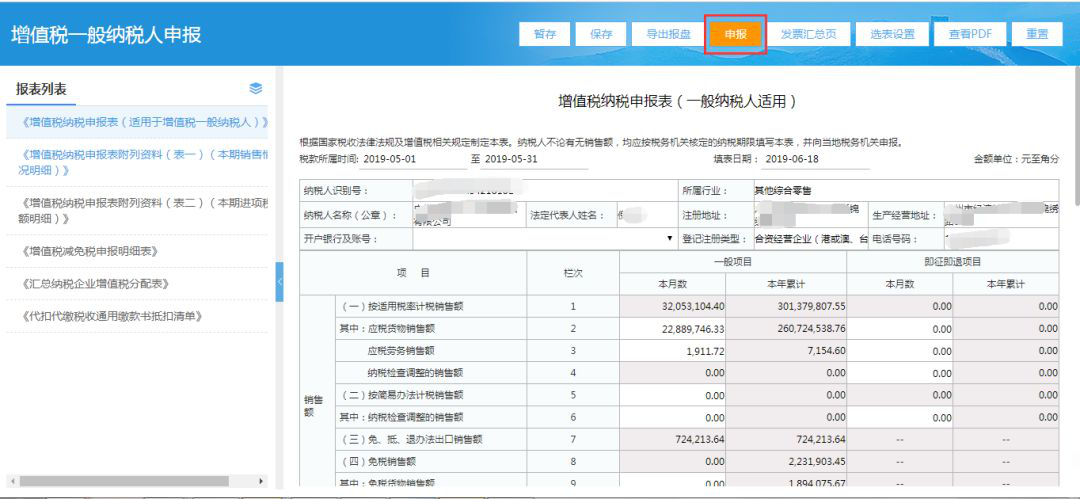Click the 本月数 cell 724,213.64 in row 7

point(672,439)
